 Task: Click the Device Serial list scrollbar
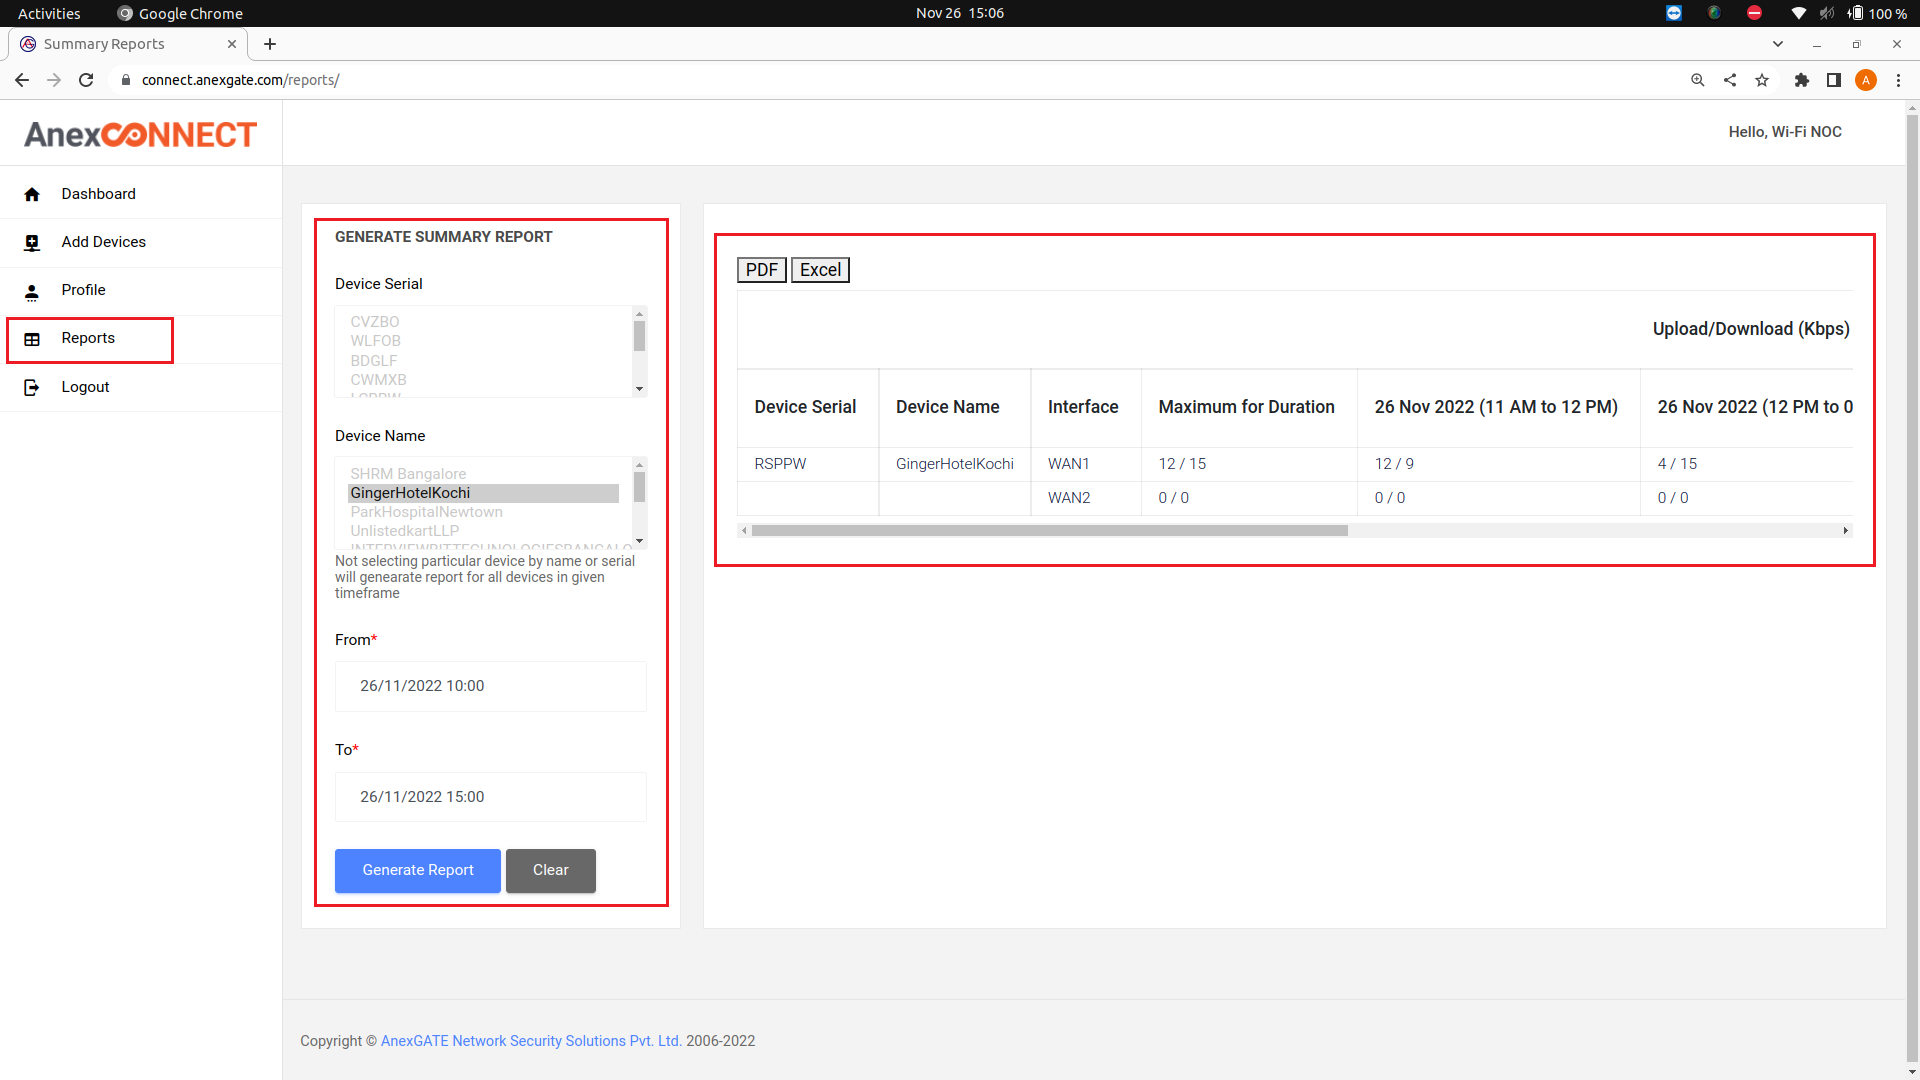pyautogui.click(x=640, y=336)
